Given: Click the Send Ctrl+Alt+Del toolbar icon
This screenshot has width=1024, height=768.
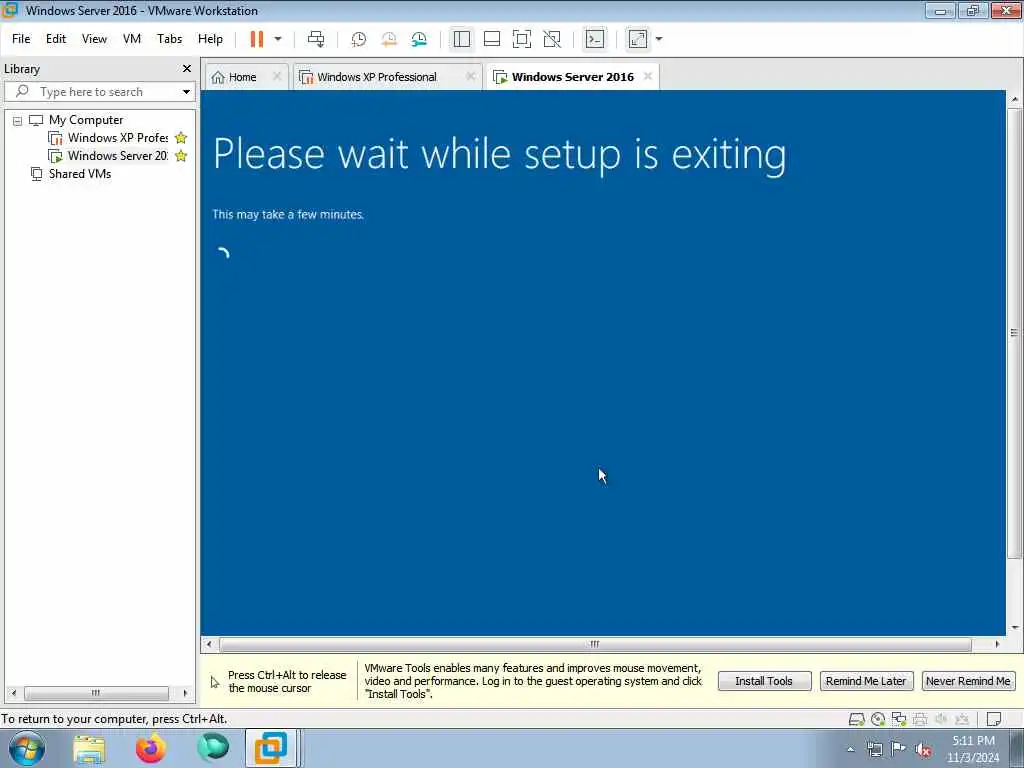Looking at the screenshot, I should click(x=316, y=39).
